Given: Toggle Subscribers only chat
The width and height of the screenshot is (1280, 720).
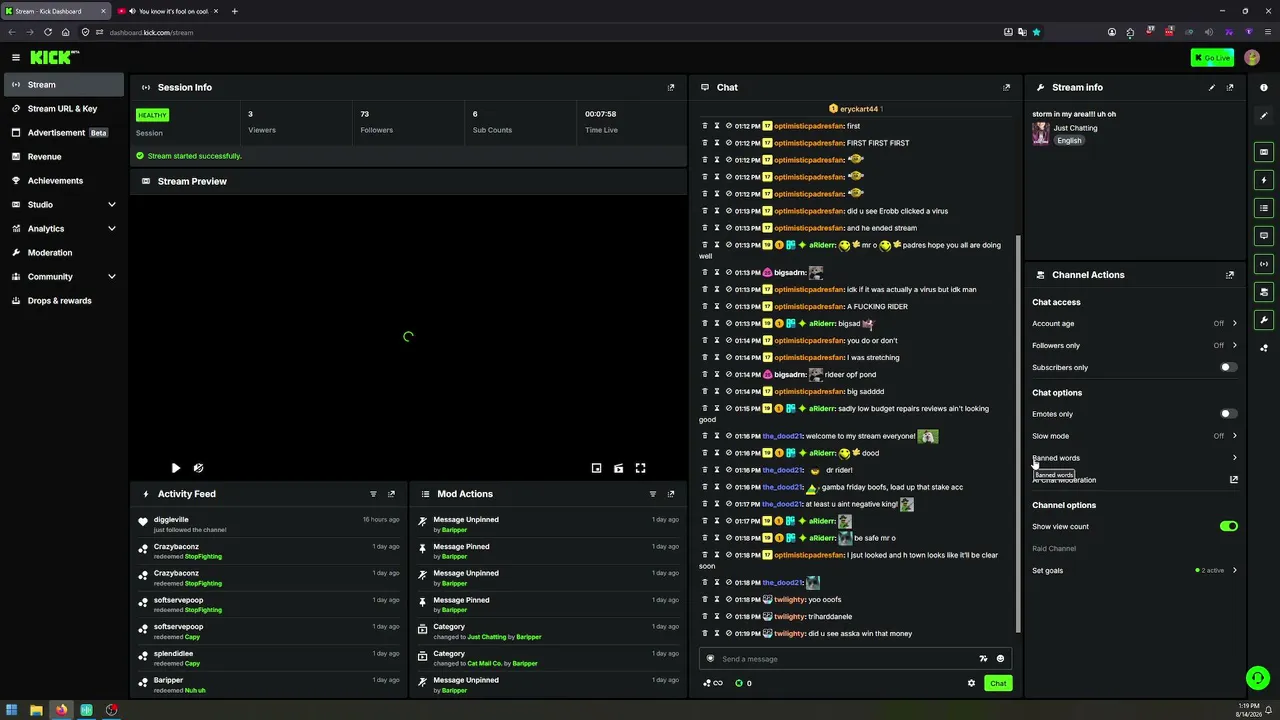Looking at the screenshot, I should 1229,367.
